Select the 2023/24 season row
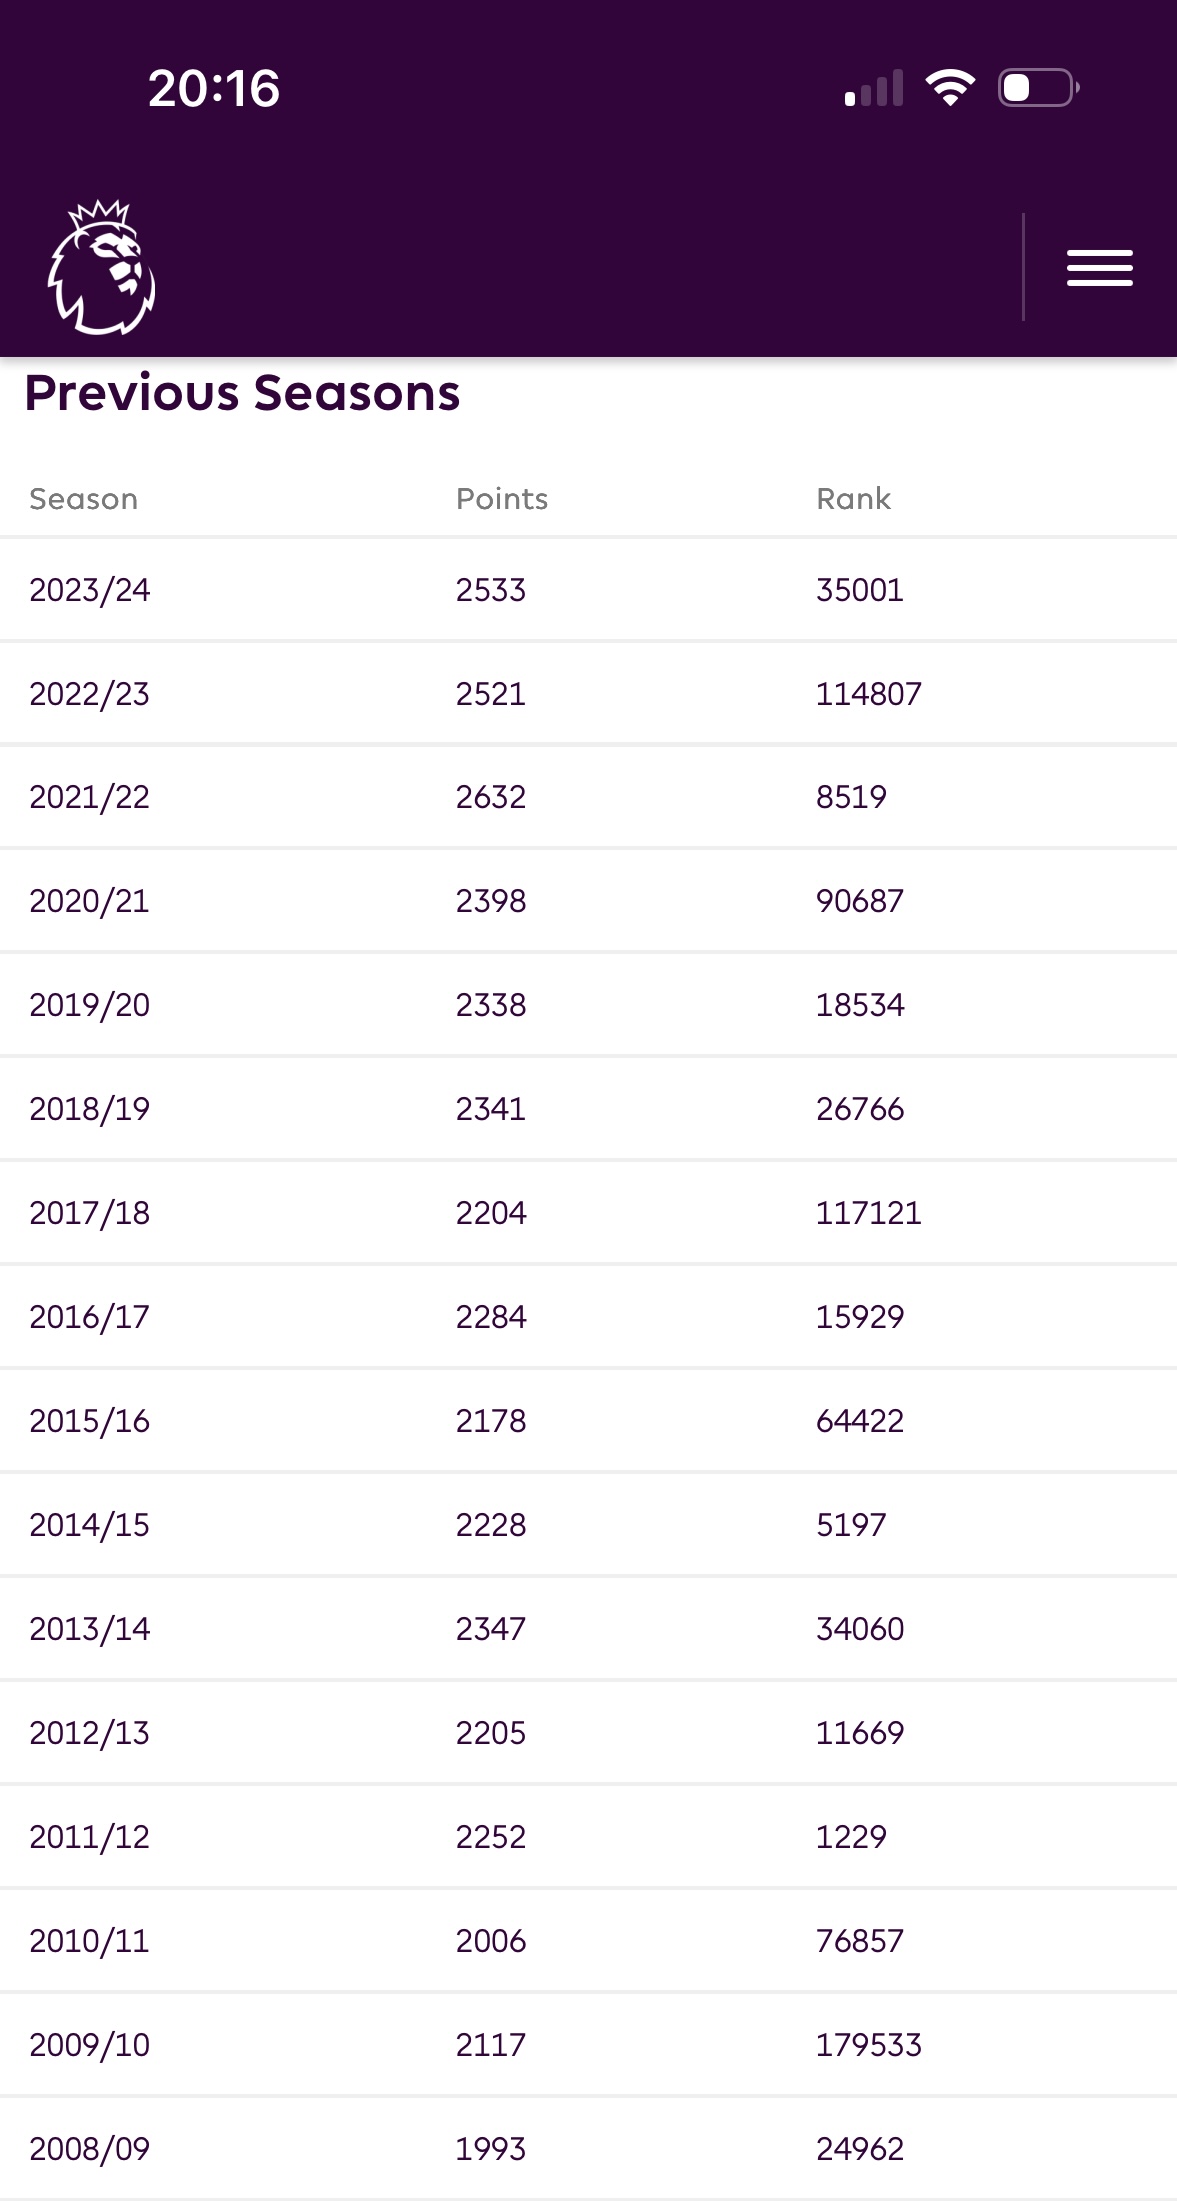This screenshot has height=2202, width=1177. (x=588, y=590)
